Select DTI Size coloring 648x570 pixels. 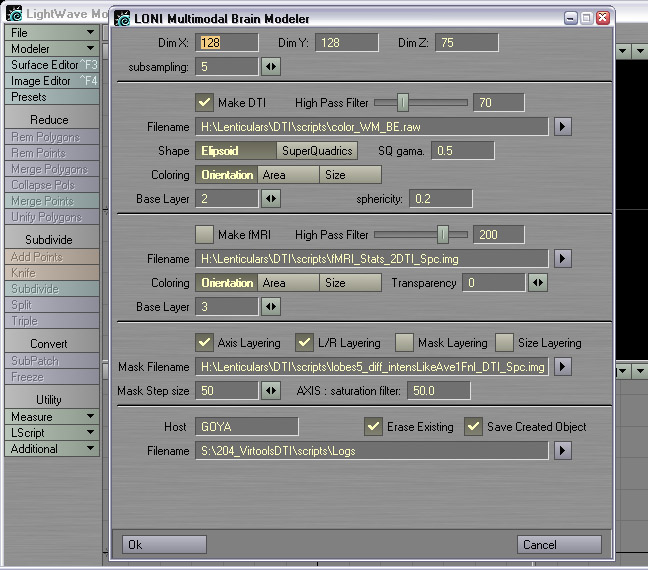pos(350,175)
